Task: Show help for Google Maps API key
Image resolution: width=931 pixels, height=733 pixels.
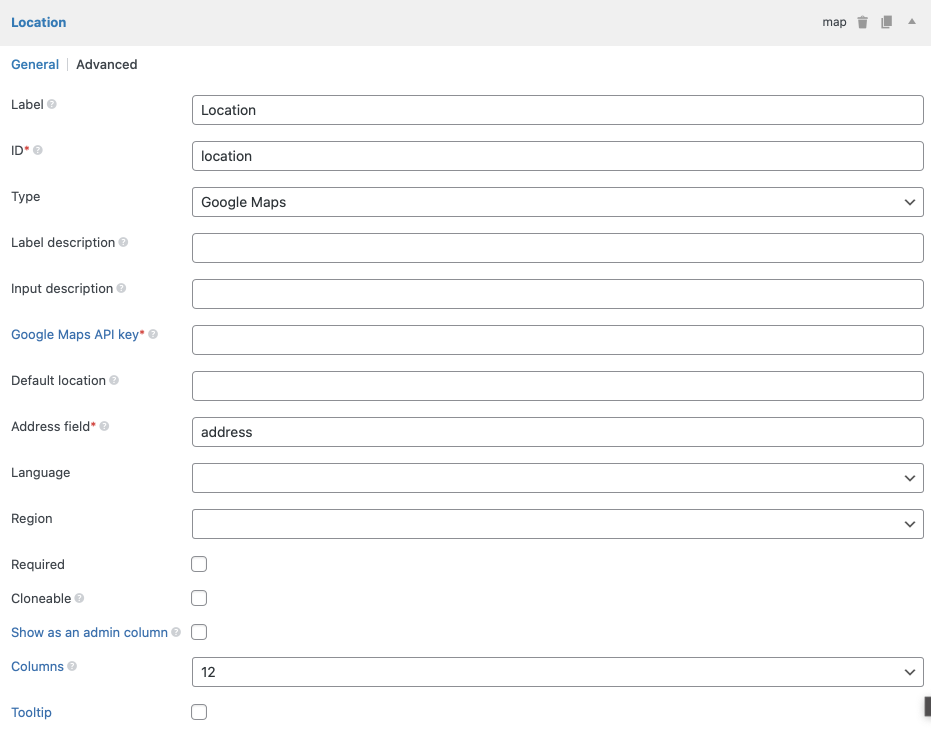Action: point(153,334)
